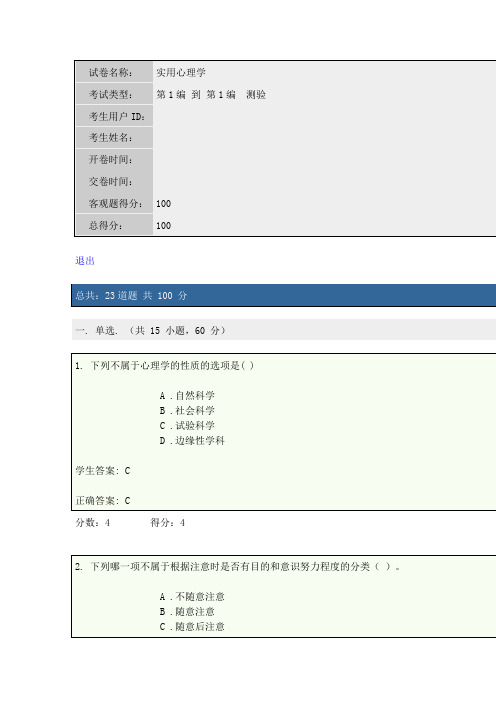Viewport: 496px width, 702px height.
Task: Select option A 自然科学
Action: pos(187,396)
